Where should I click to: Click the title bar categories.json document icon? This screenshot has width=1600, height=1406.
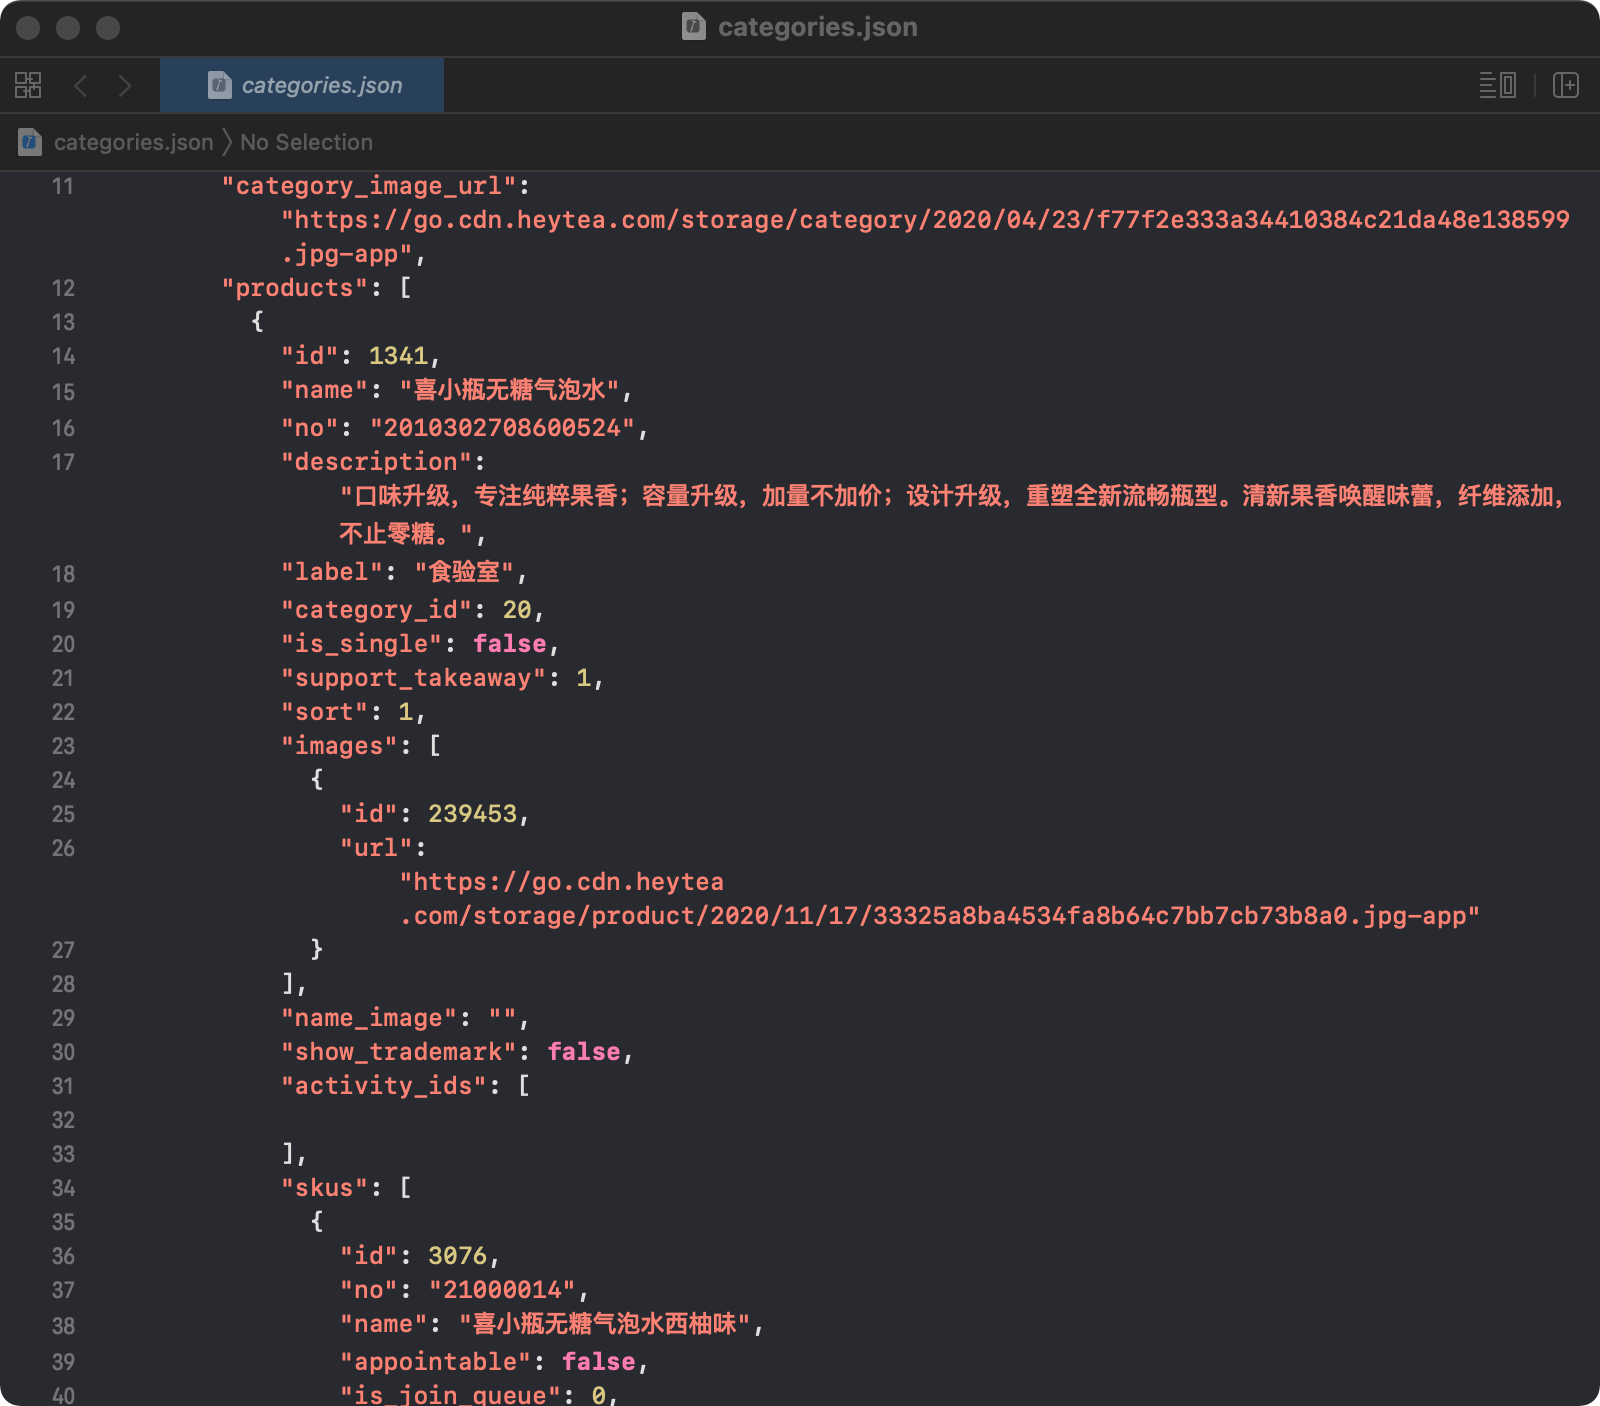pyautogui.click(x=693, y=26)
